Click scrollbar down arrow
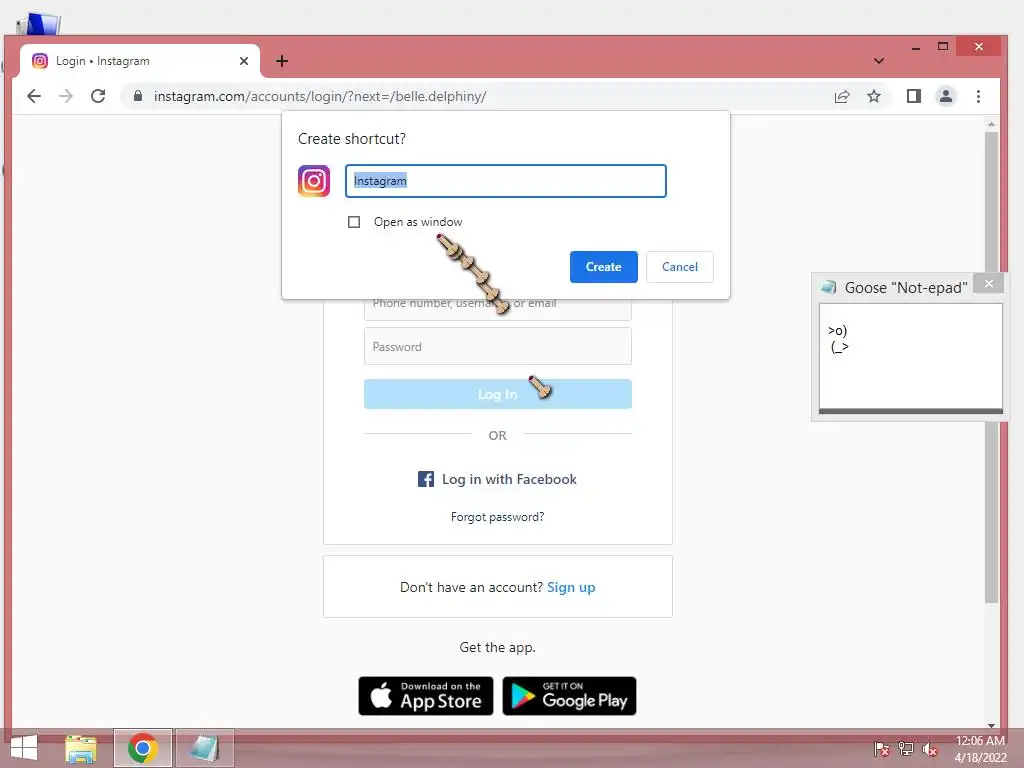The width and height of the screenshot is (1024, 768). click(x=991, y=725)
